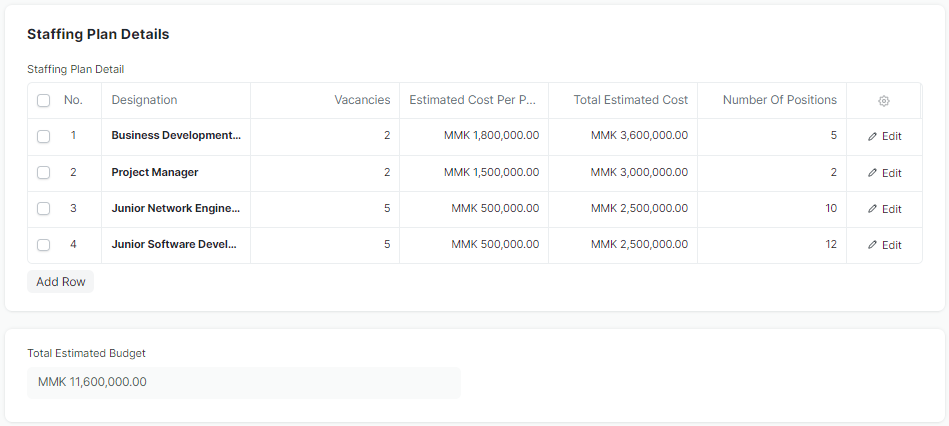This screenshot has width=949, height=426.
Task: Click the Total Estimated Cost header
Action: tap(623, 100)
